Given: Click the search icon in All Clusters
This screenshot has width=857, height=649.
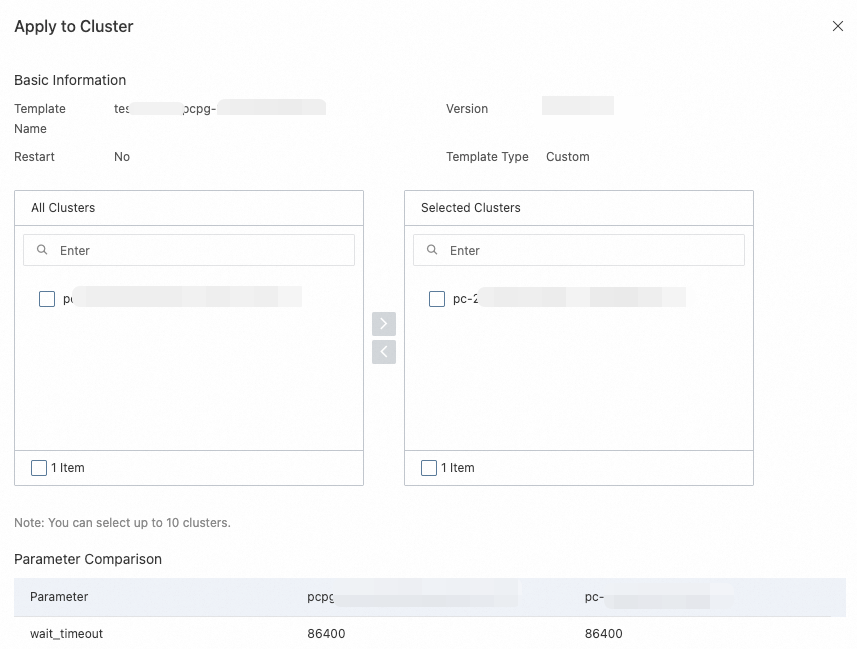Looking at the screenshot, I should [42, 250].
